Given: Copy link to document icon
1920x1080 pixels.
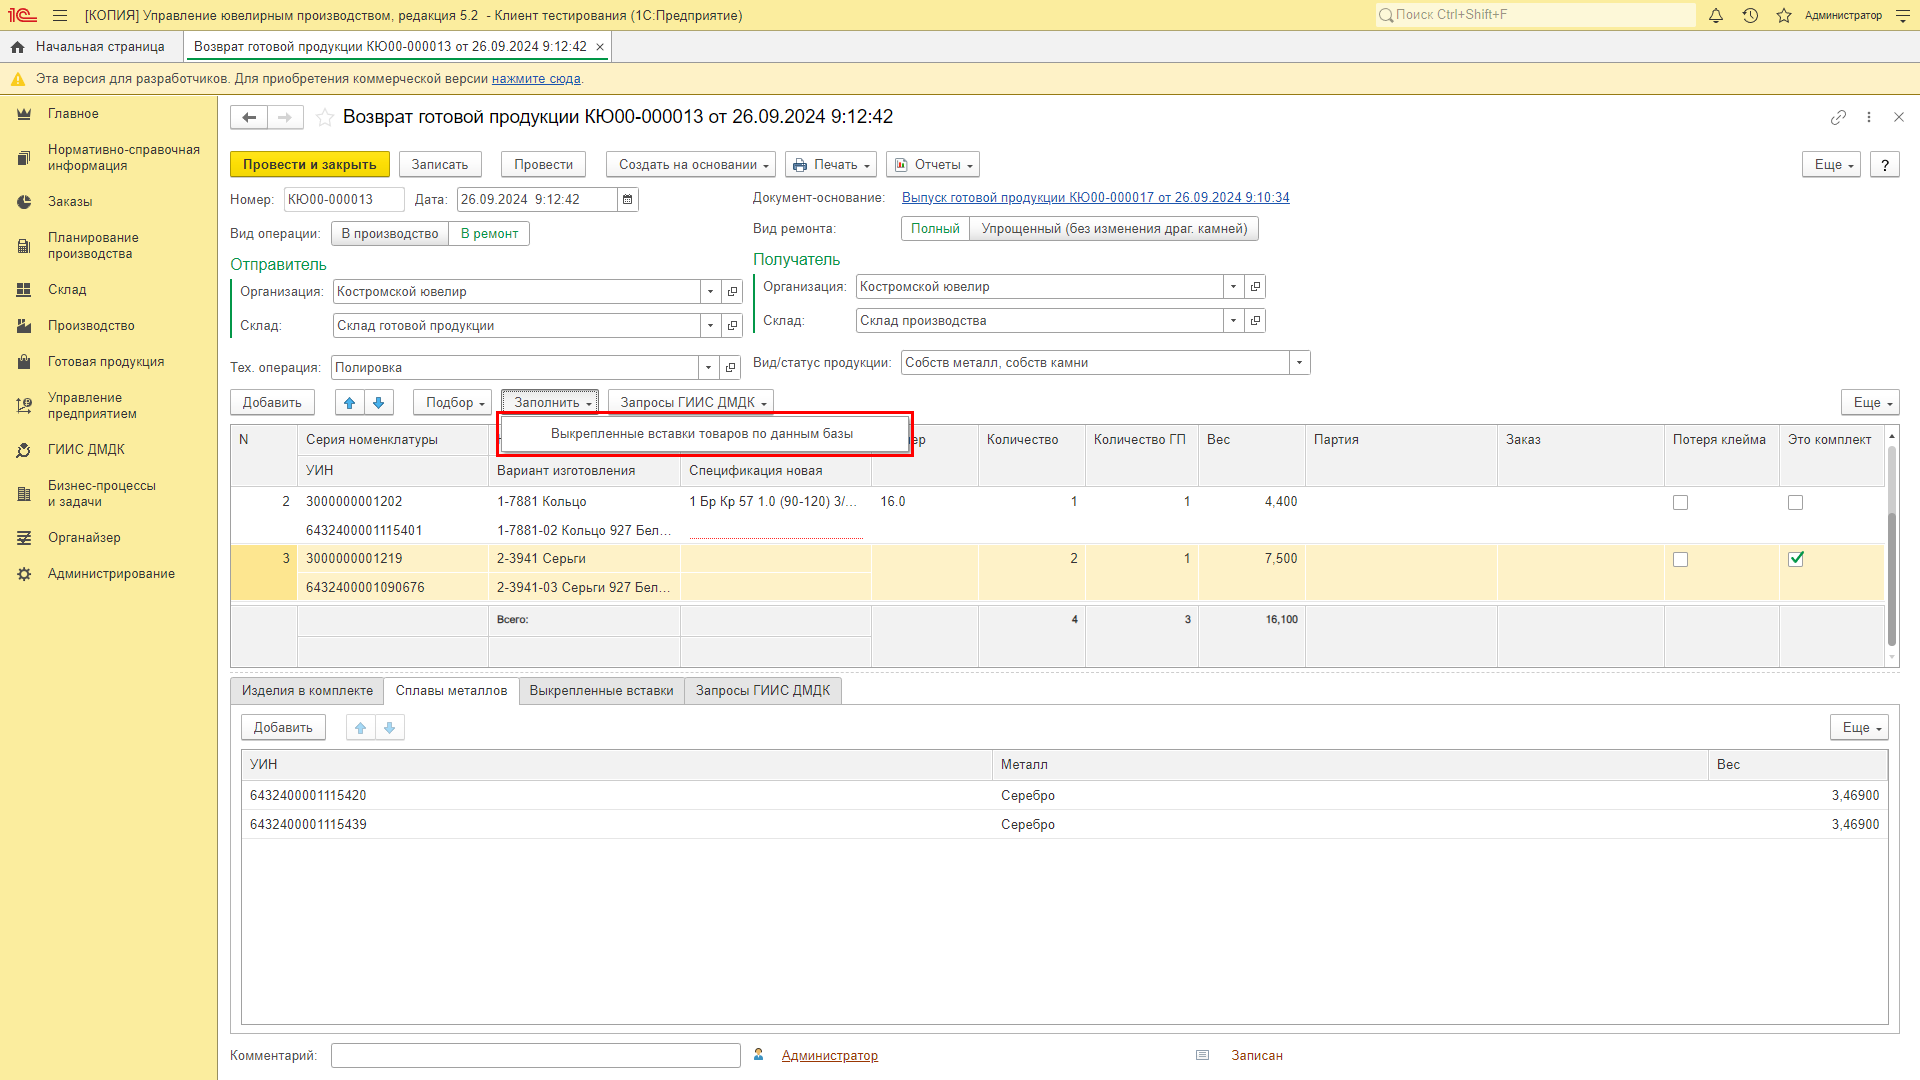Looking at the screenshot, I should click(1838, 117).
